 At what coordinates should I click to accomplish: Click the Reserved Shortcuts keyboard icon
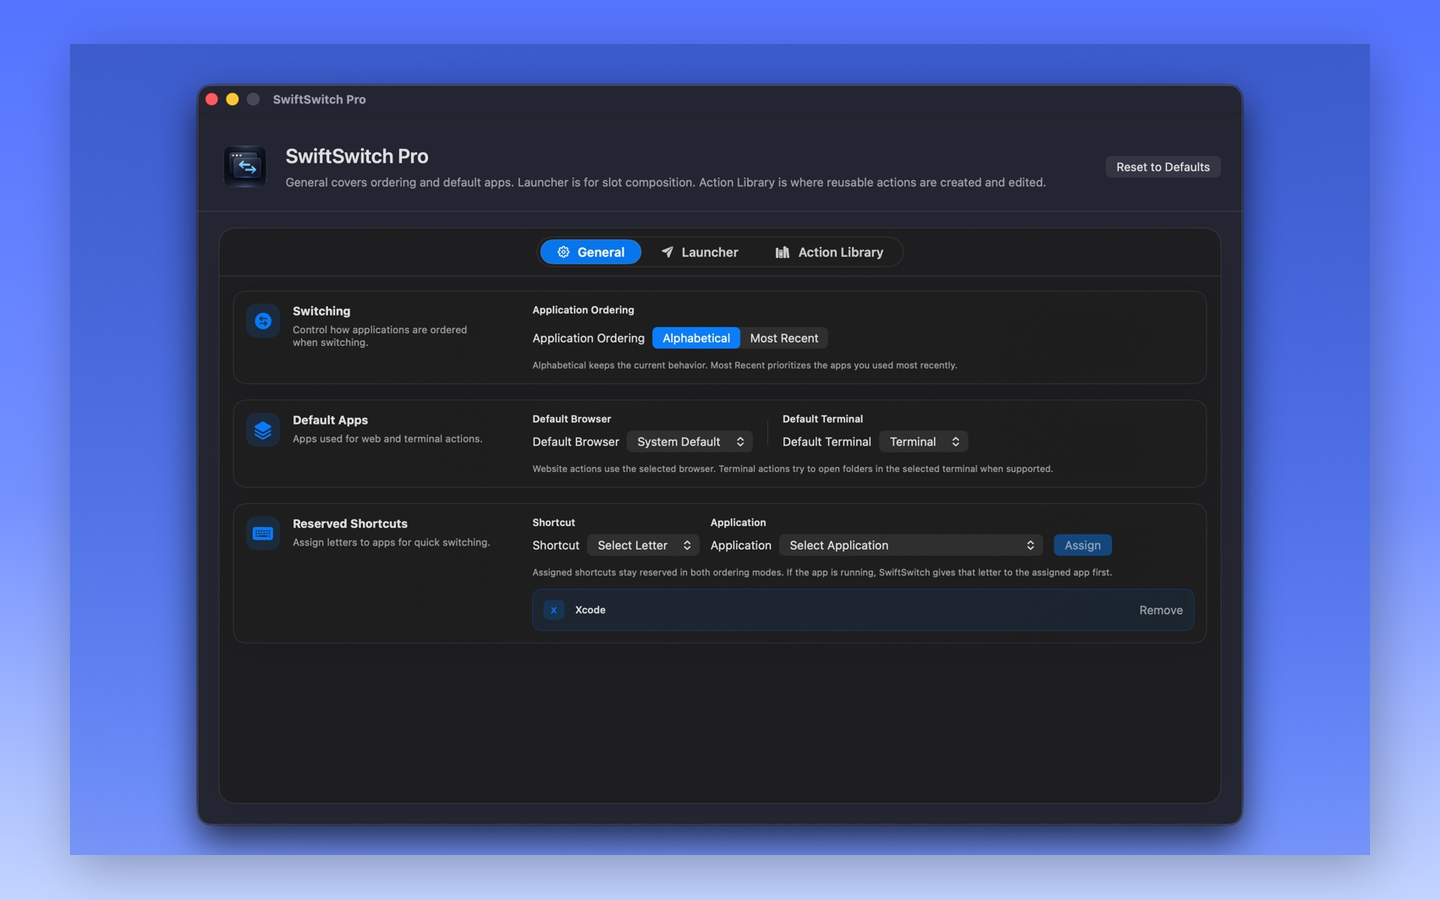(263, 533)
